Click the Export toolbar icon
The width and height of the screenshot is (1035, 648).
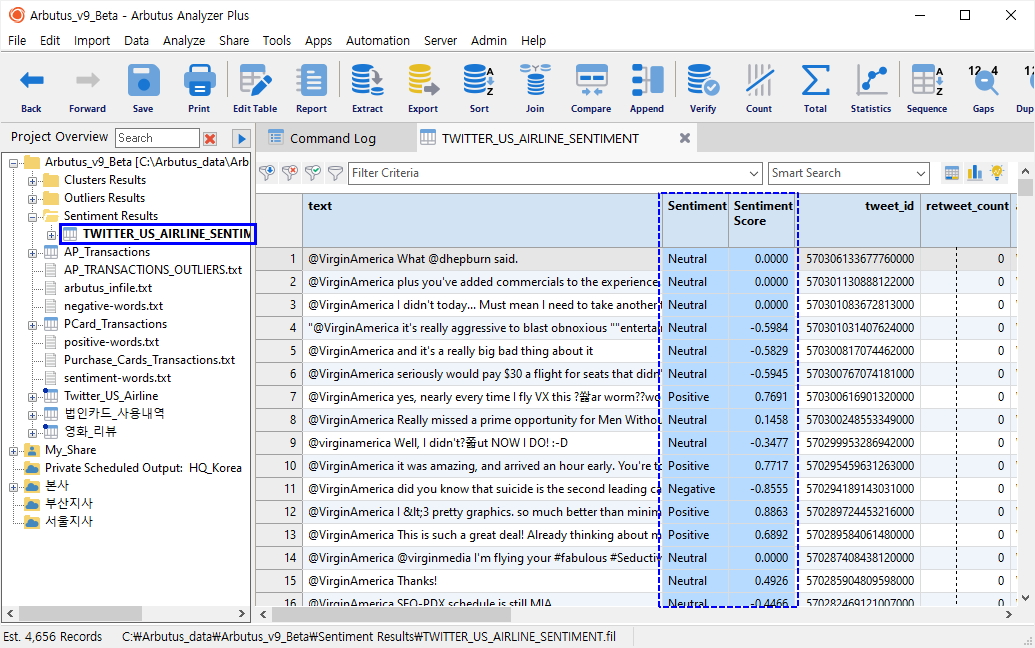pos(422,88)
